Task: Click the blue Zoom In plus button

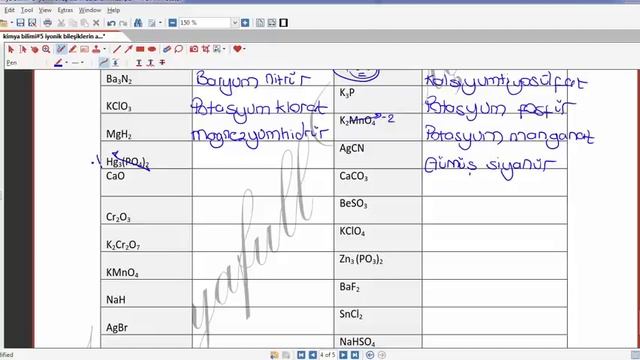Action: tap(245, 23)
